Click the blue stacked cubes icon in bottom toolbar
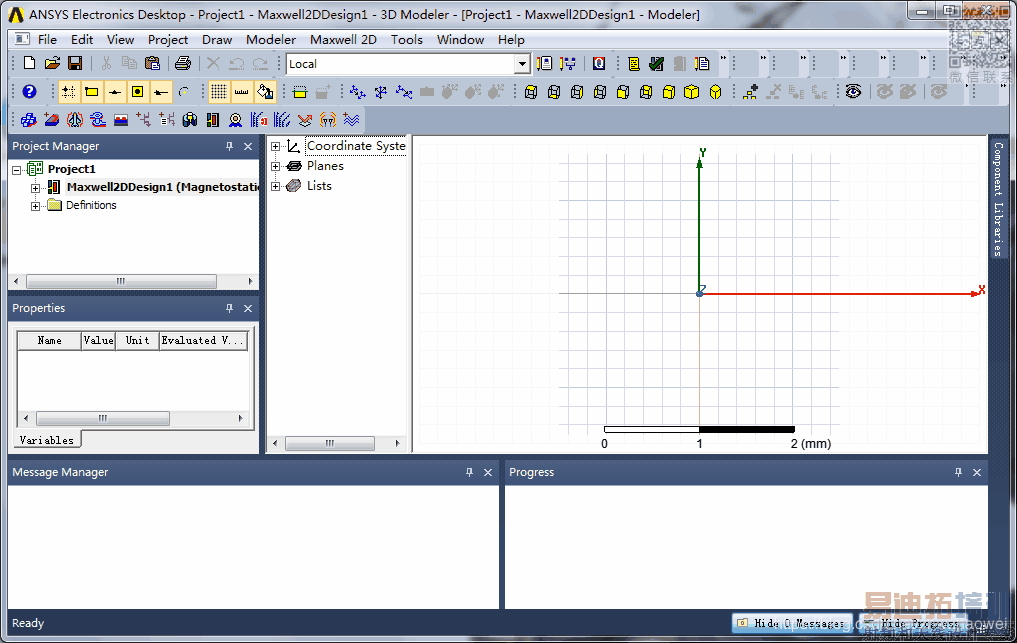The height and width of the screenshot is (643, 1017). (29, 119)
